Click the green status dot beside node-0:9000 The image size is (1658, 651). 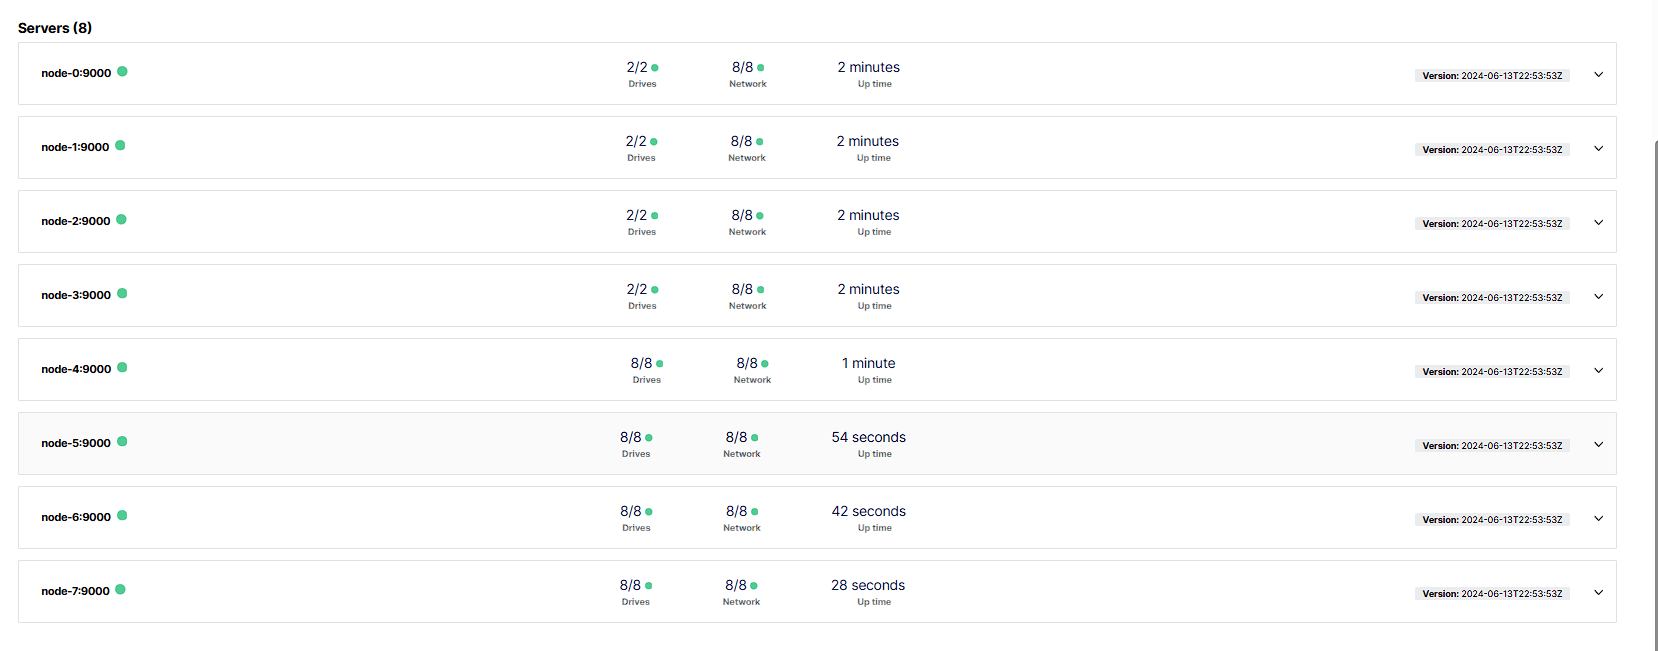coord(122,71)
